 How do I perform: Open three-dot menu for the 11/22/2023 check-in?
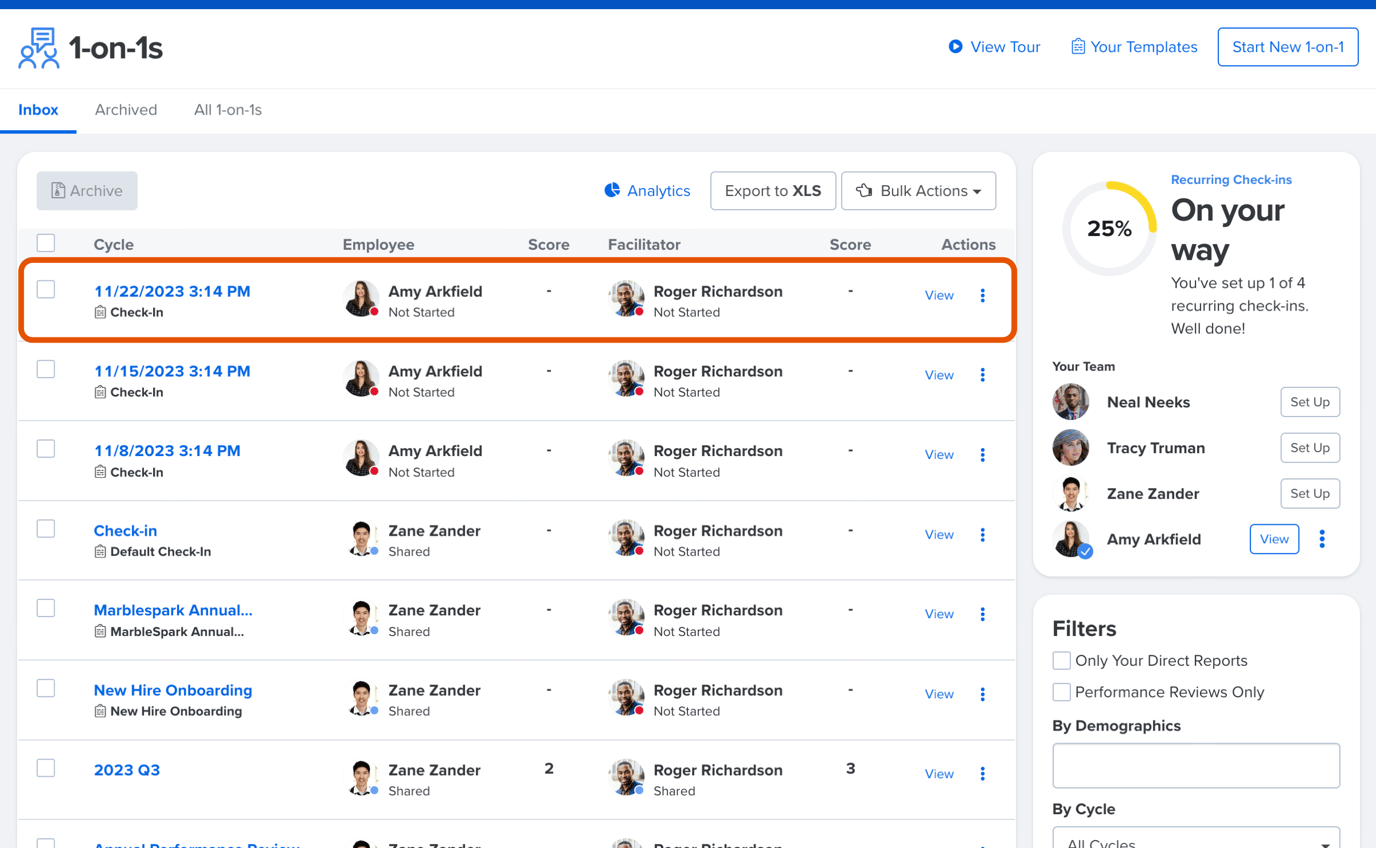[x=982, y=295]
